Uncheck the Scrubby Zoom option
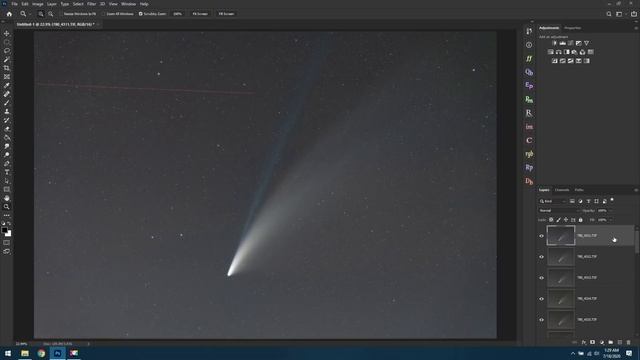The width and height of the screenshot is (640, 360). pos(141,14)
